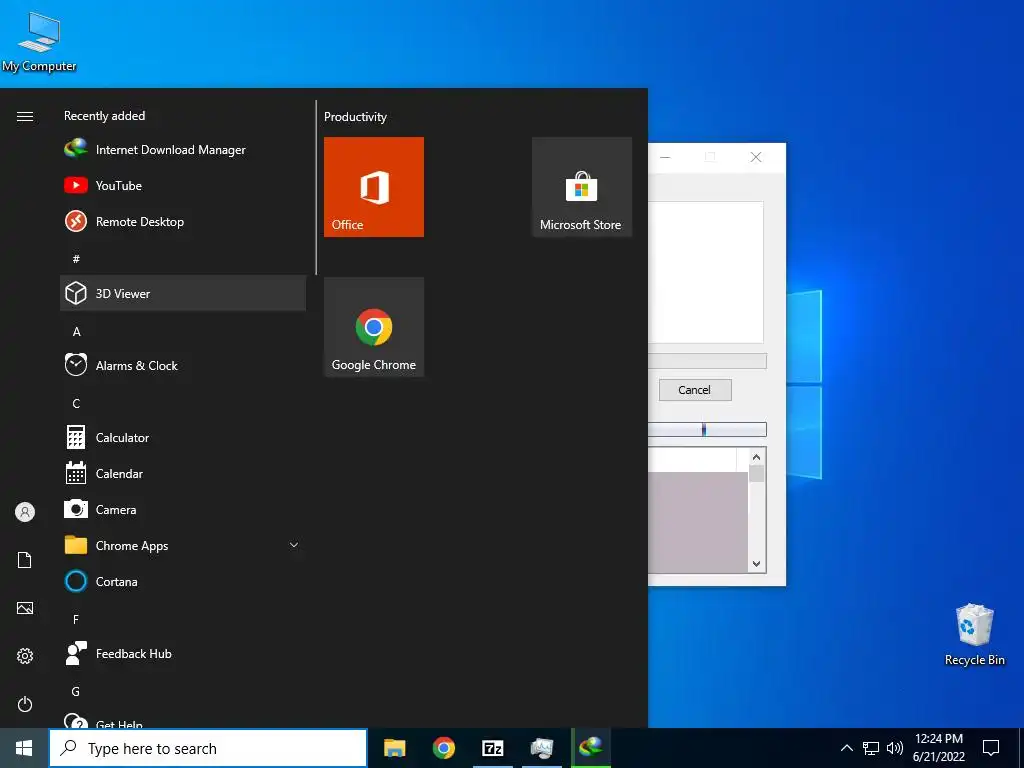Jump to letter F section header
Viewport: 1024px width, 768px height.
tap(76, 619)
